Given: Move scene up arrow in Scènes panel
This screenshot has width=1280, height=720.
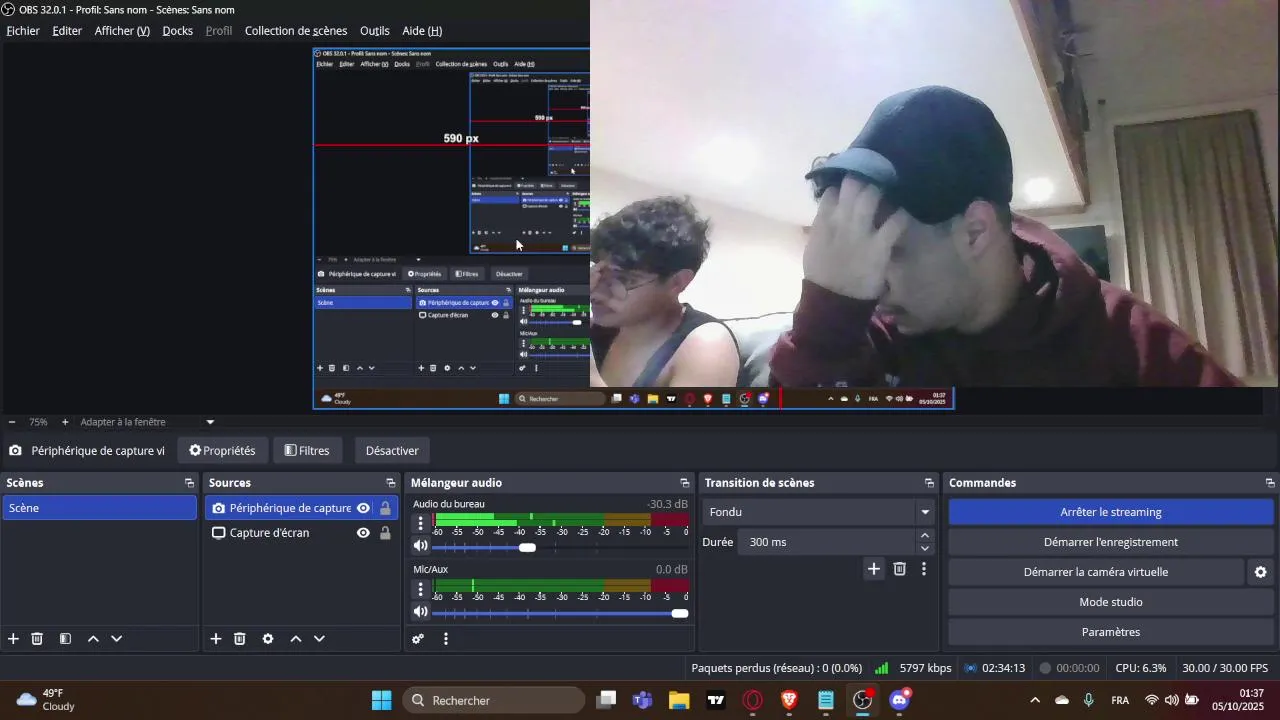Looking at the screenshot, I should [x=93, y=639].
